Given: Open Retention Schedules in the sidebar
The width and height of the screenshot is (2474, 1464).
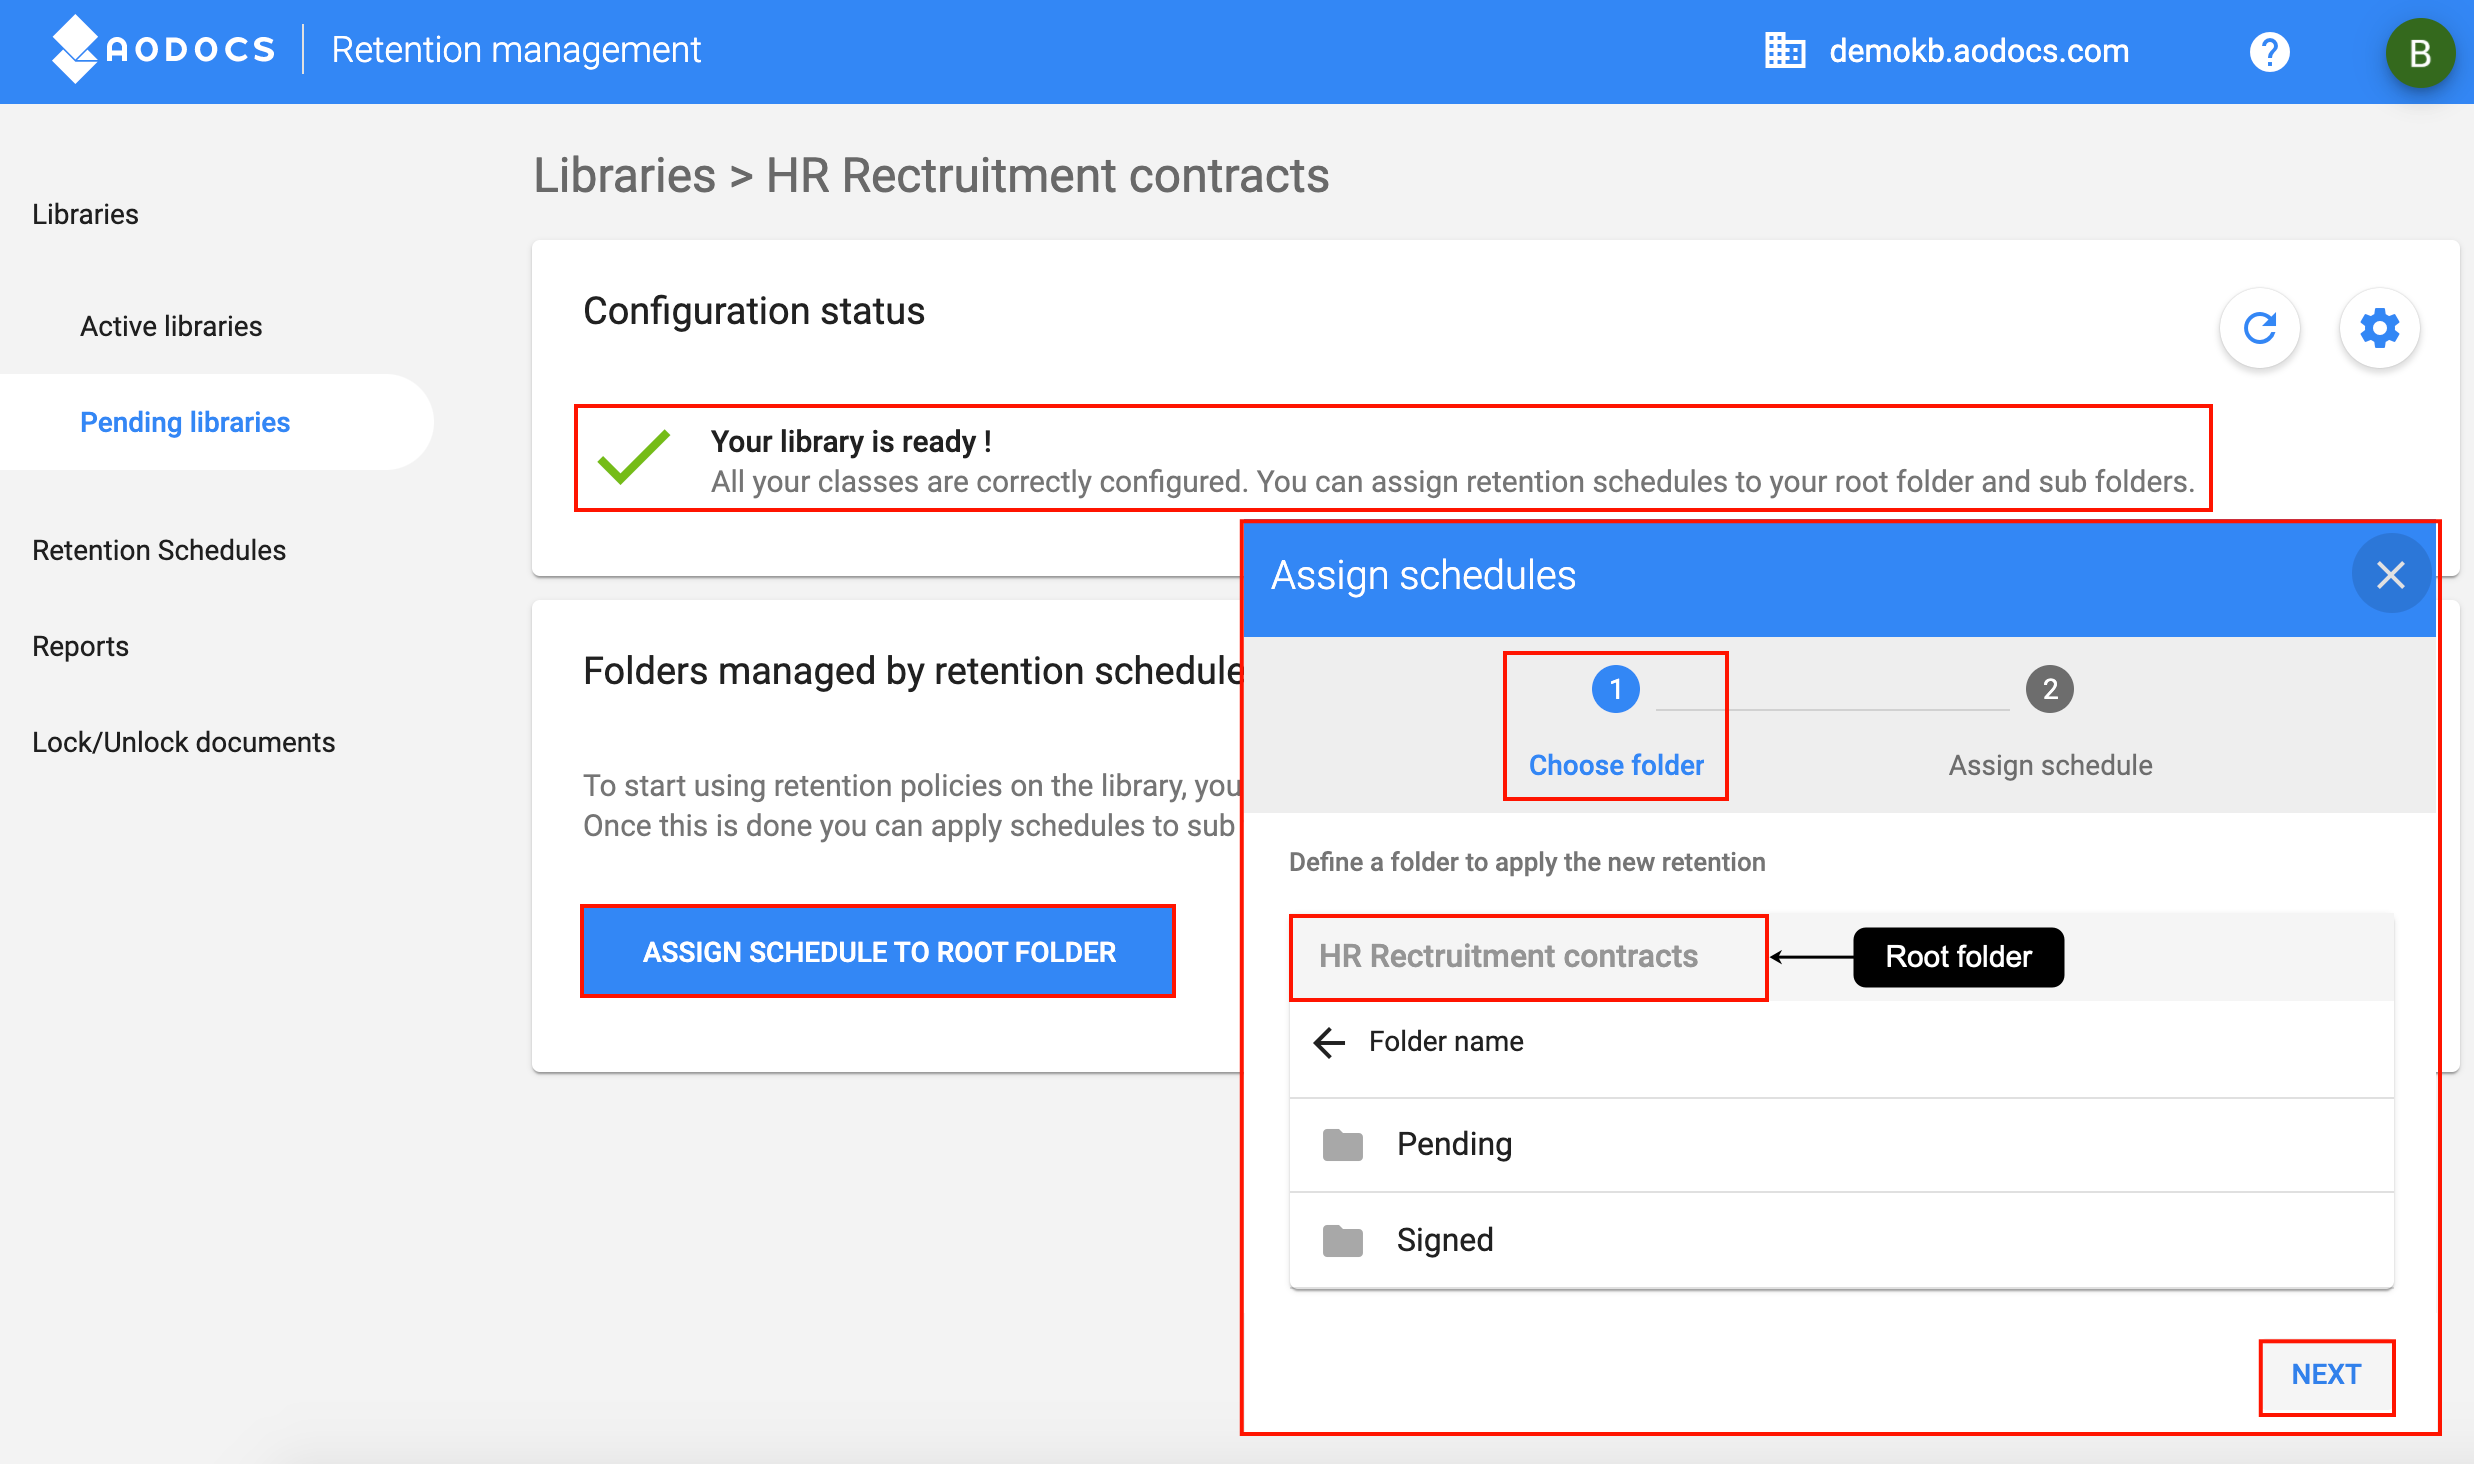Looking at the screenshot, I should (158, 549).
